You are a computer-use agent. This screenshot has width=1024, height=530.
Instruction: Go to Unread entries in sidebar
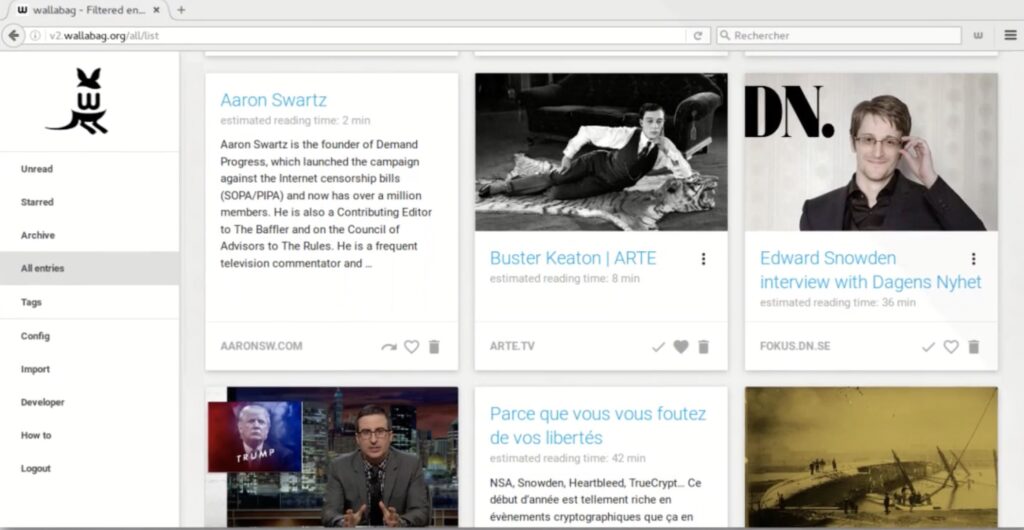(37, 169)
